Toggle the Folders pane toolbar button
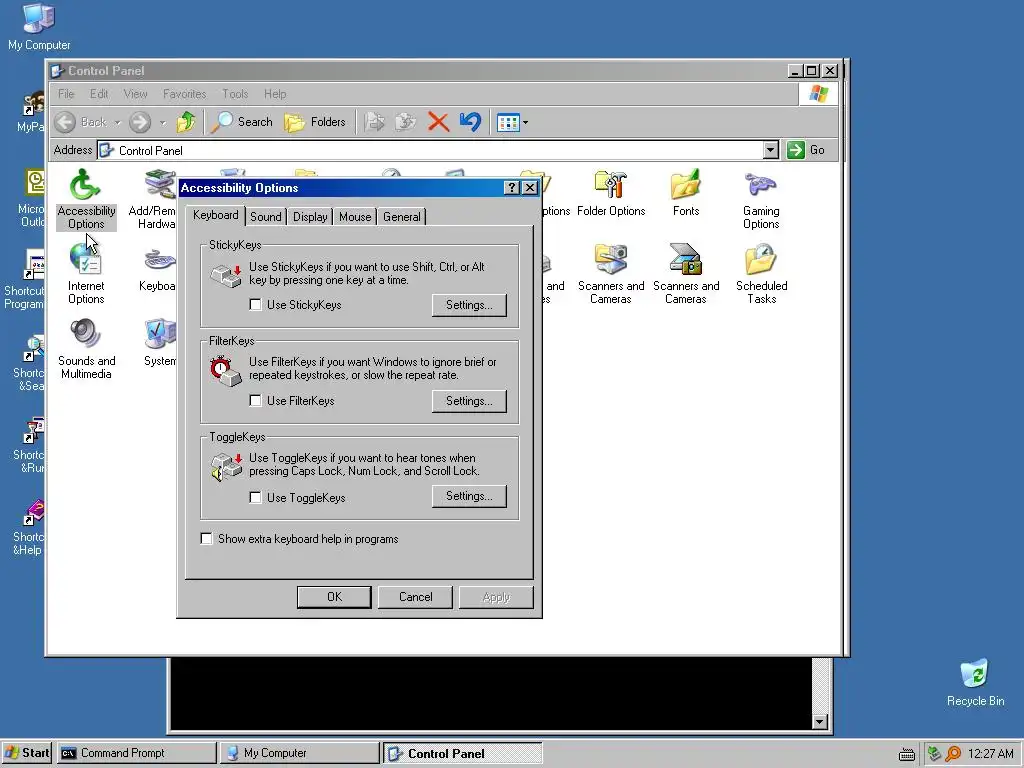 tap(315, 121)
